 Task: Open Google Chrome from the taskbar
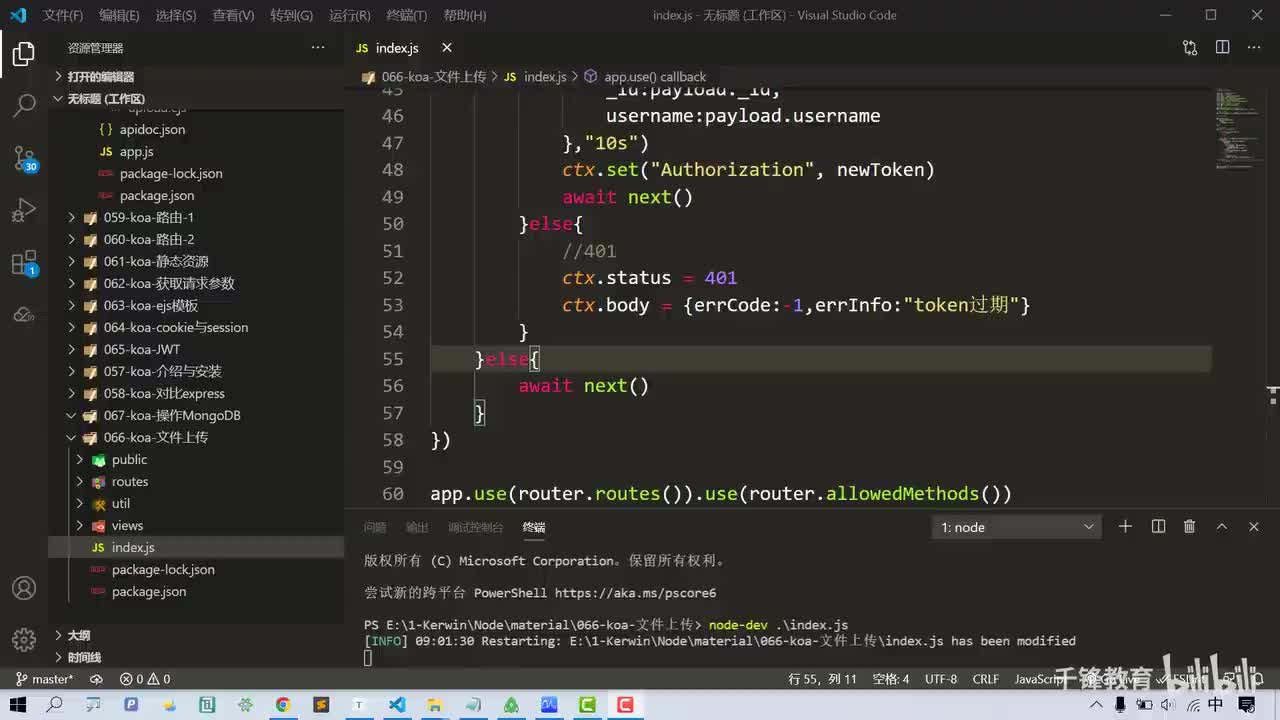[x=283, y=705]
